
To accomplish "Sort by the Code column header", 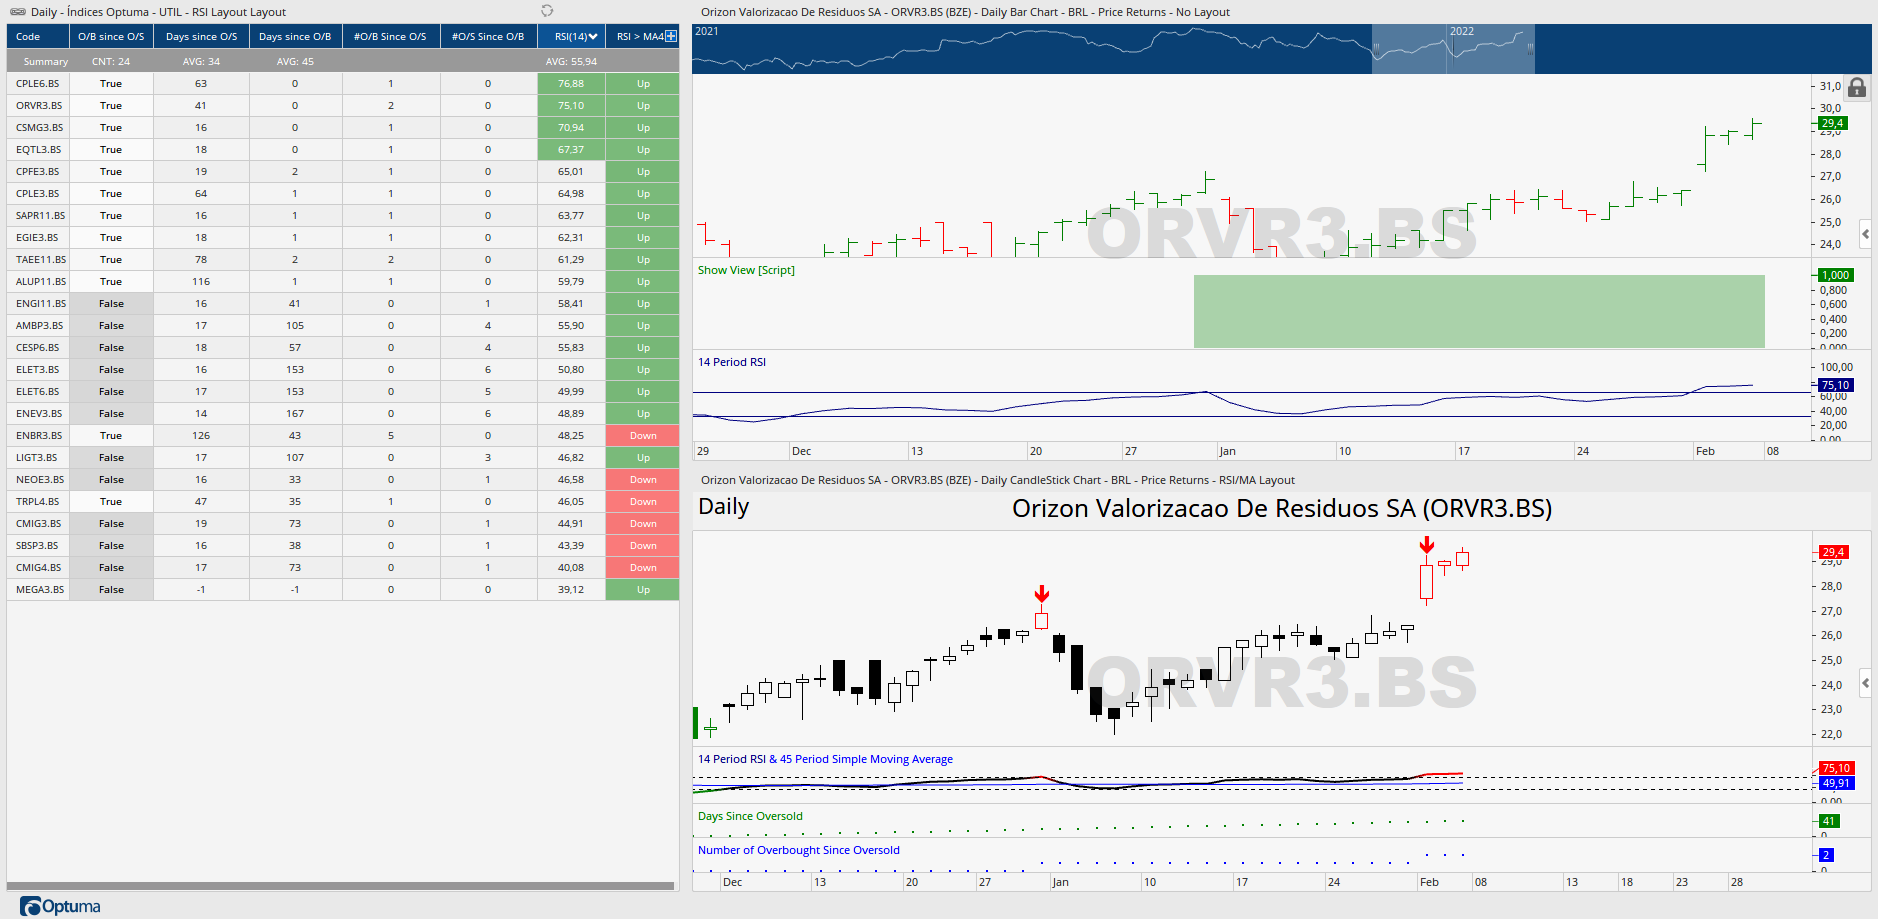I will (38, 37).
